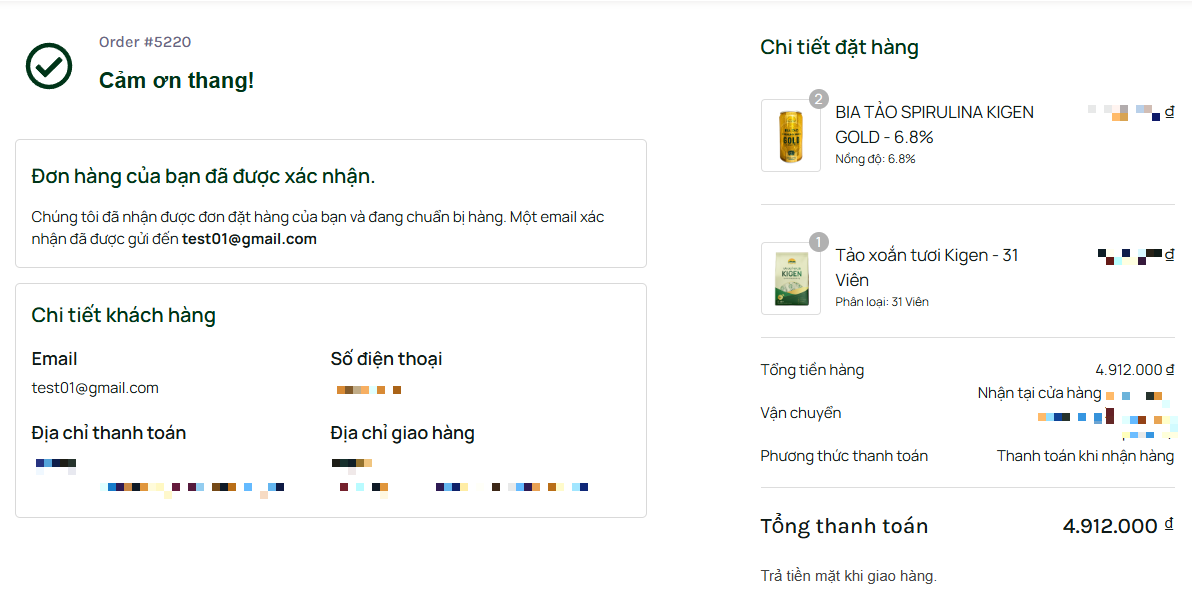Click the Nhận tại cửa hàng shipping text
The image size is (1192, 591).
pos(1039,393)
